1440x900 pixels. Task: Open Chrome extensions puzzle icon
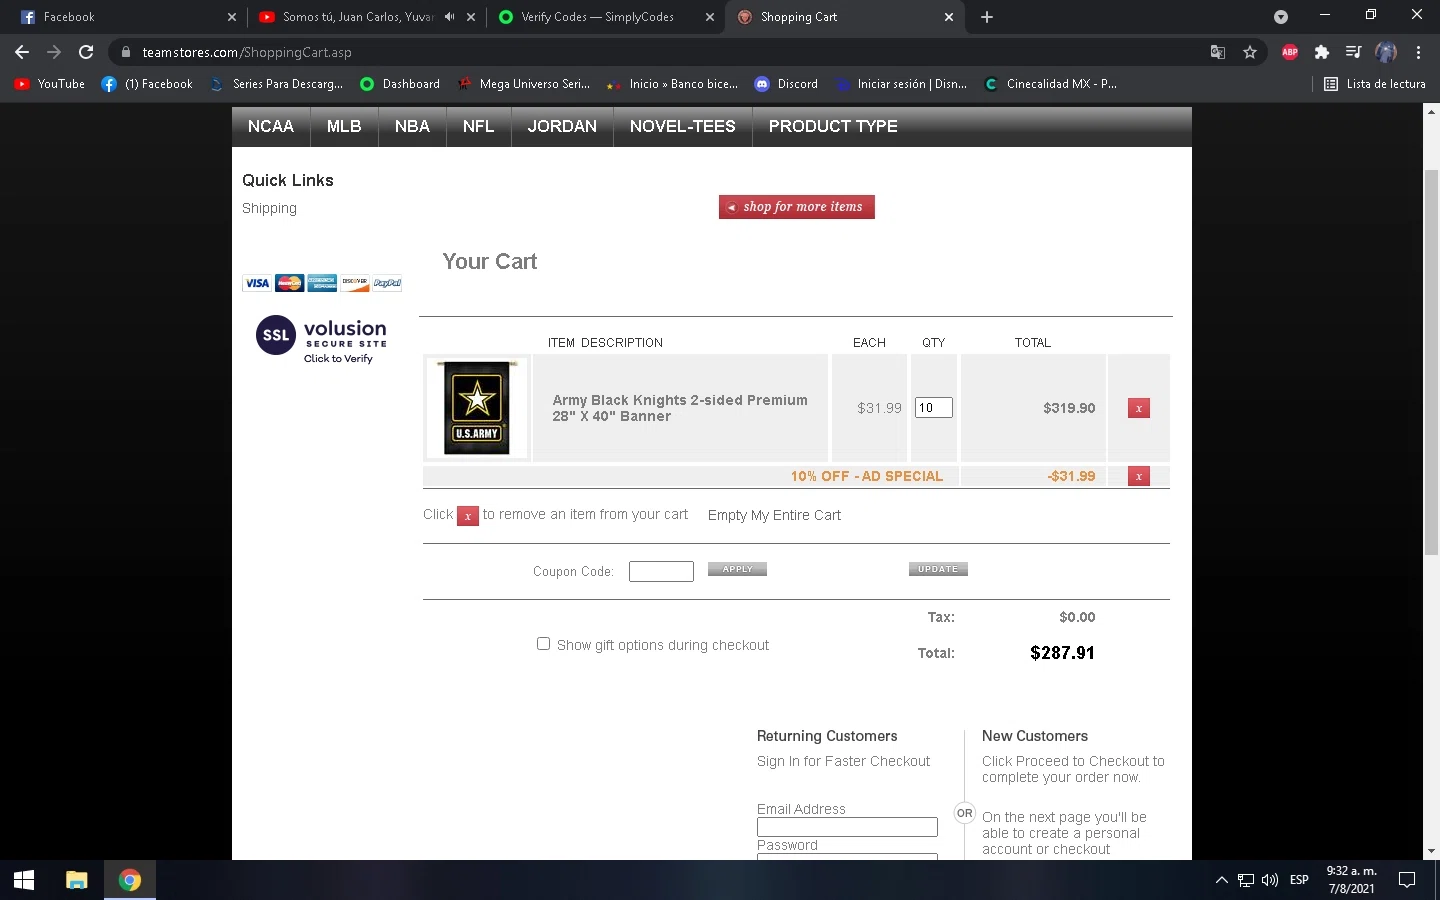pyautogui.click(x=1322, y=52)
